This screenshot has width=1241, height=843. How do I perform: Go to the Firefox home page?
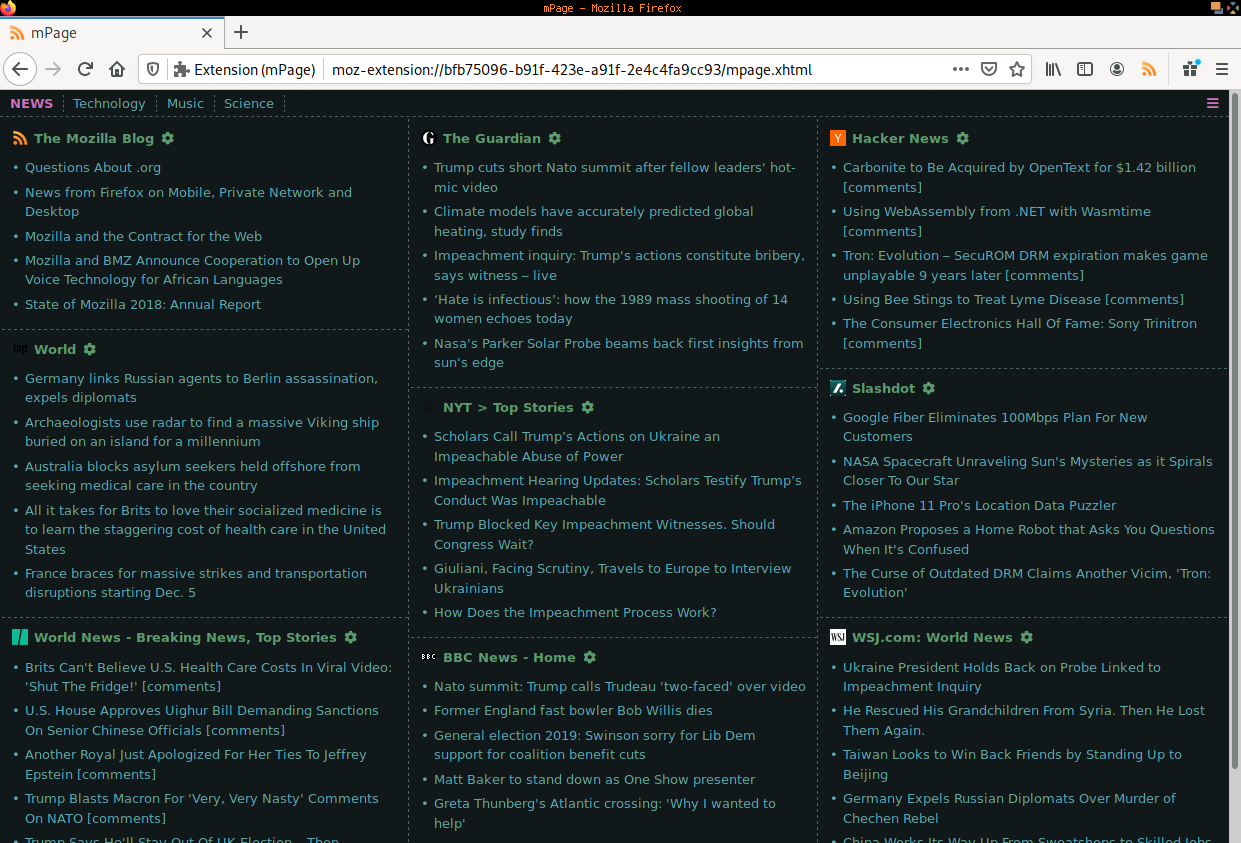117,69
